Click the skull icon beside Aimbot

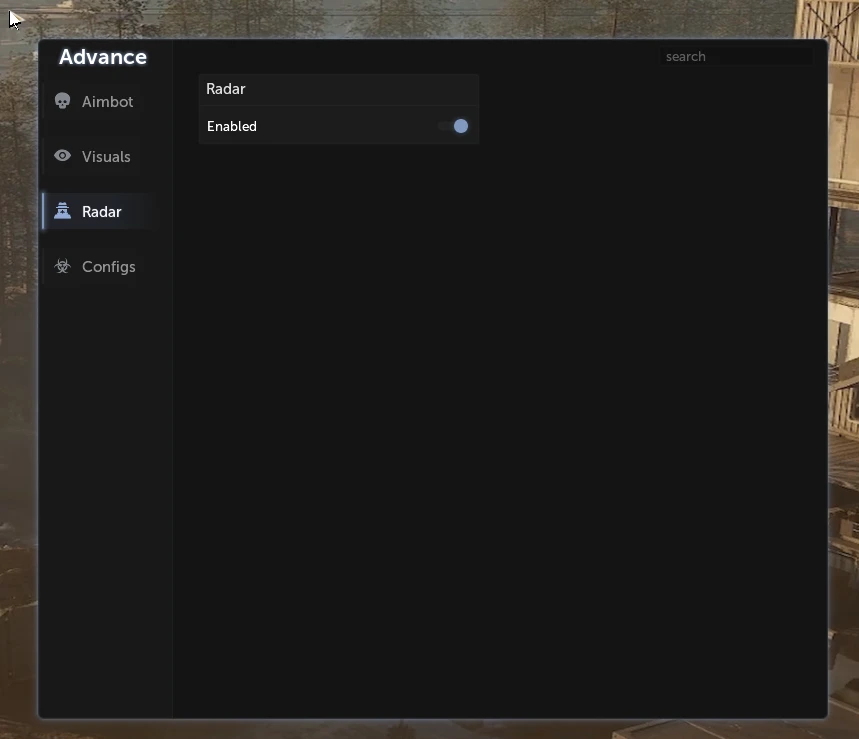[x=62, y=101]
